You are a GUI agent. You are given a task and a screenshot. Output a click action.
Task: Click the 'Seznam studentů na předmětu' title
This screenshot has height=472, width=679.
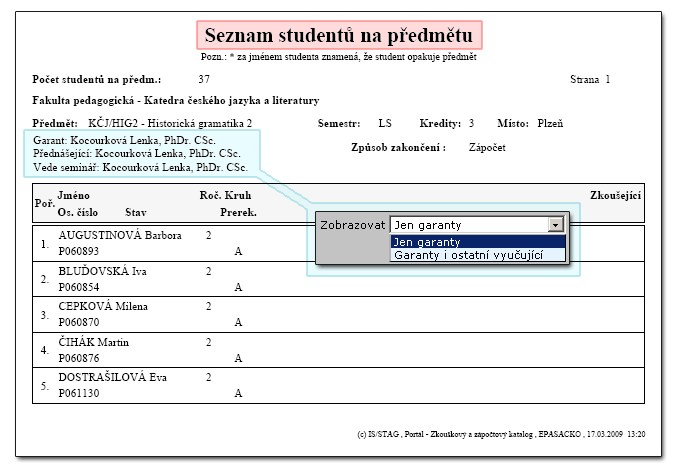(x=339, y=35)
